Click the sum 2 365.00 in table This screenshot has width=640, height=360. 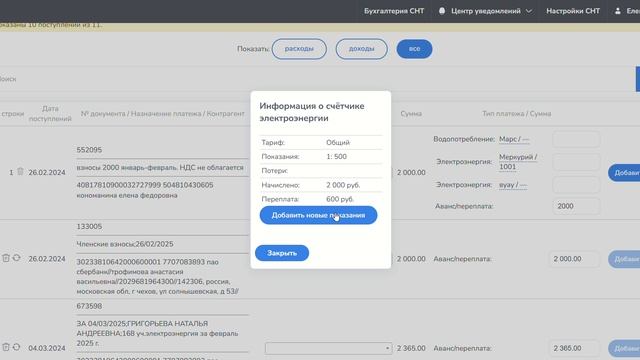(411, 348)
